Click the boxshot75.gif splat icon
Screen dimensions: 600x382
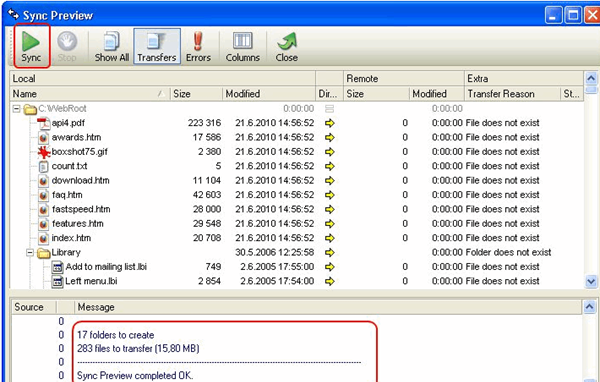coord(44,152)
